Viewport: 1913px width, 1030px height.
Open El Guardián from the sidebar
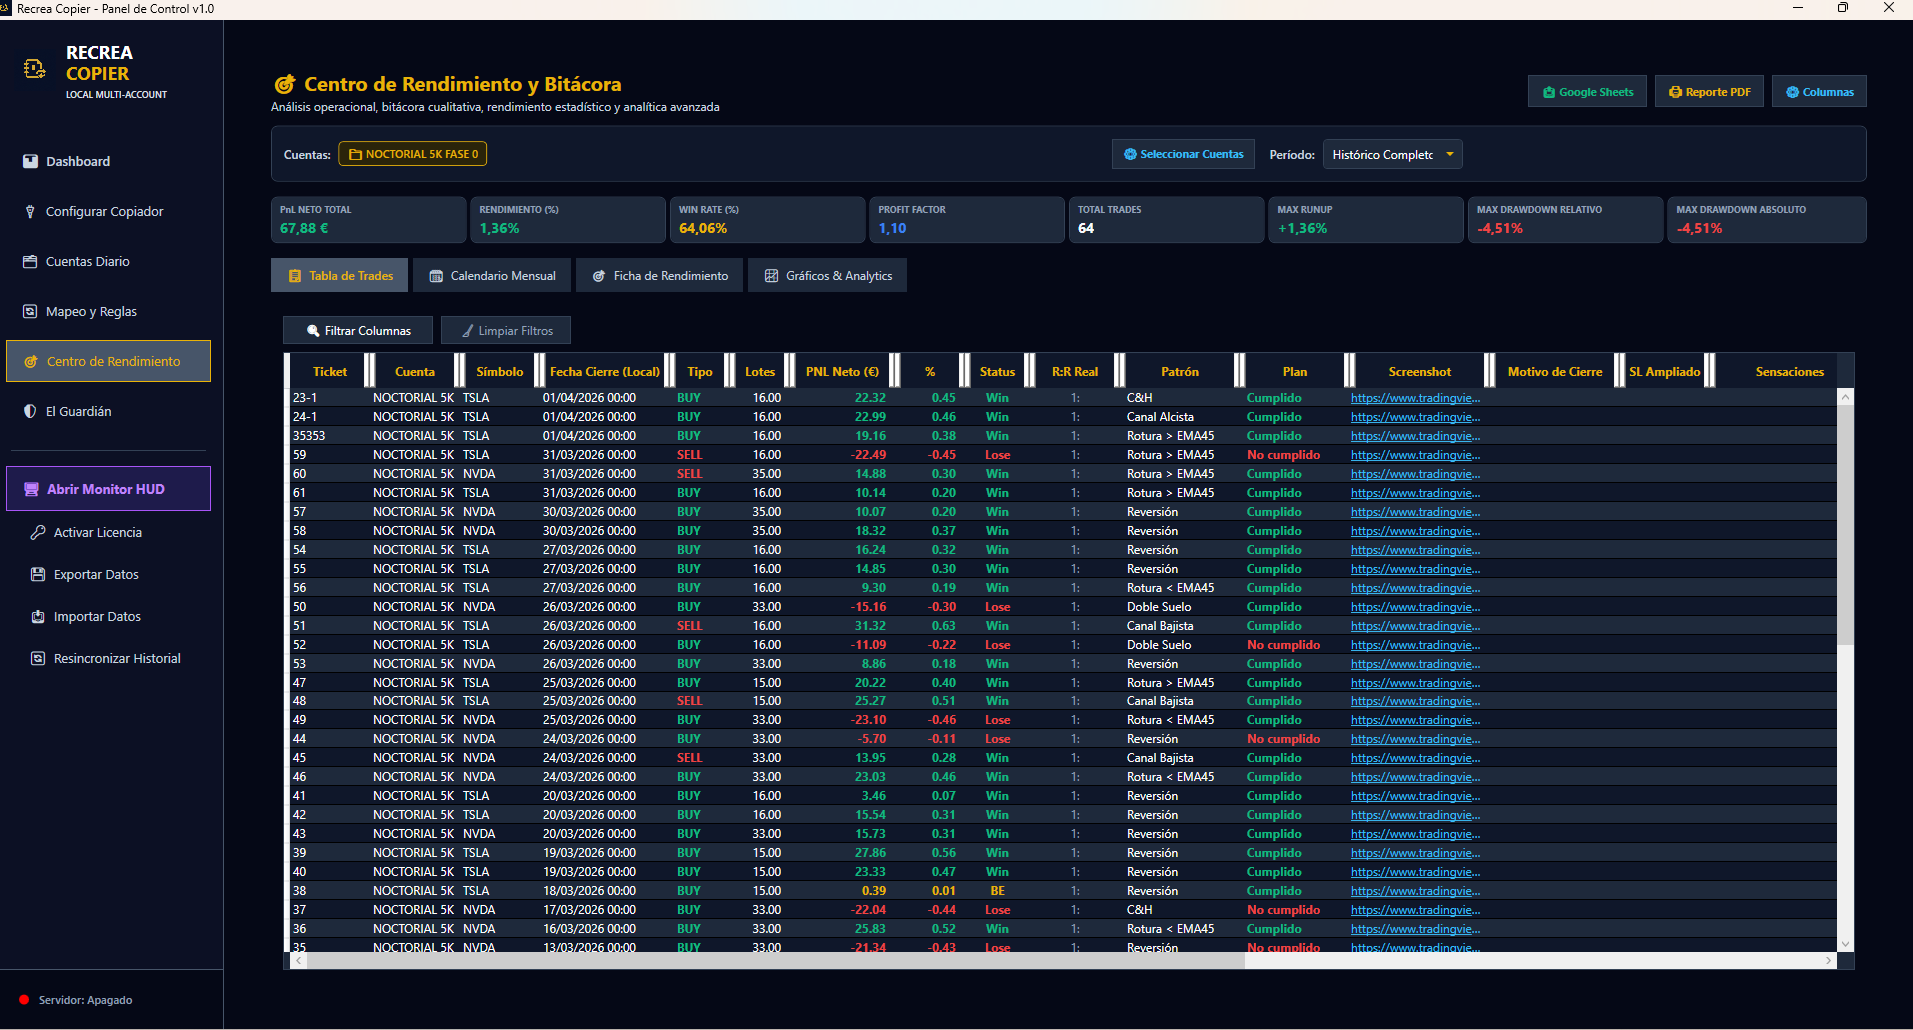click(108, 411)
